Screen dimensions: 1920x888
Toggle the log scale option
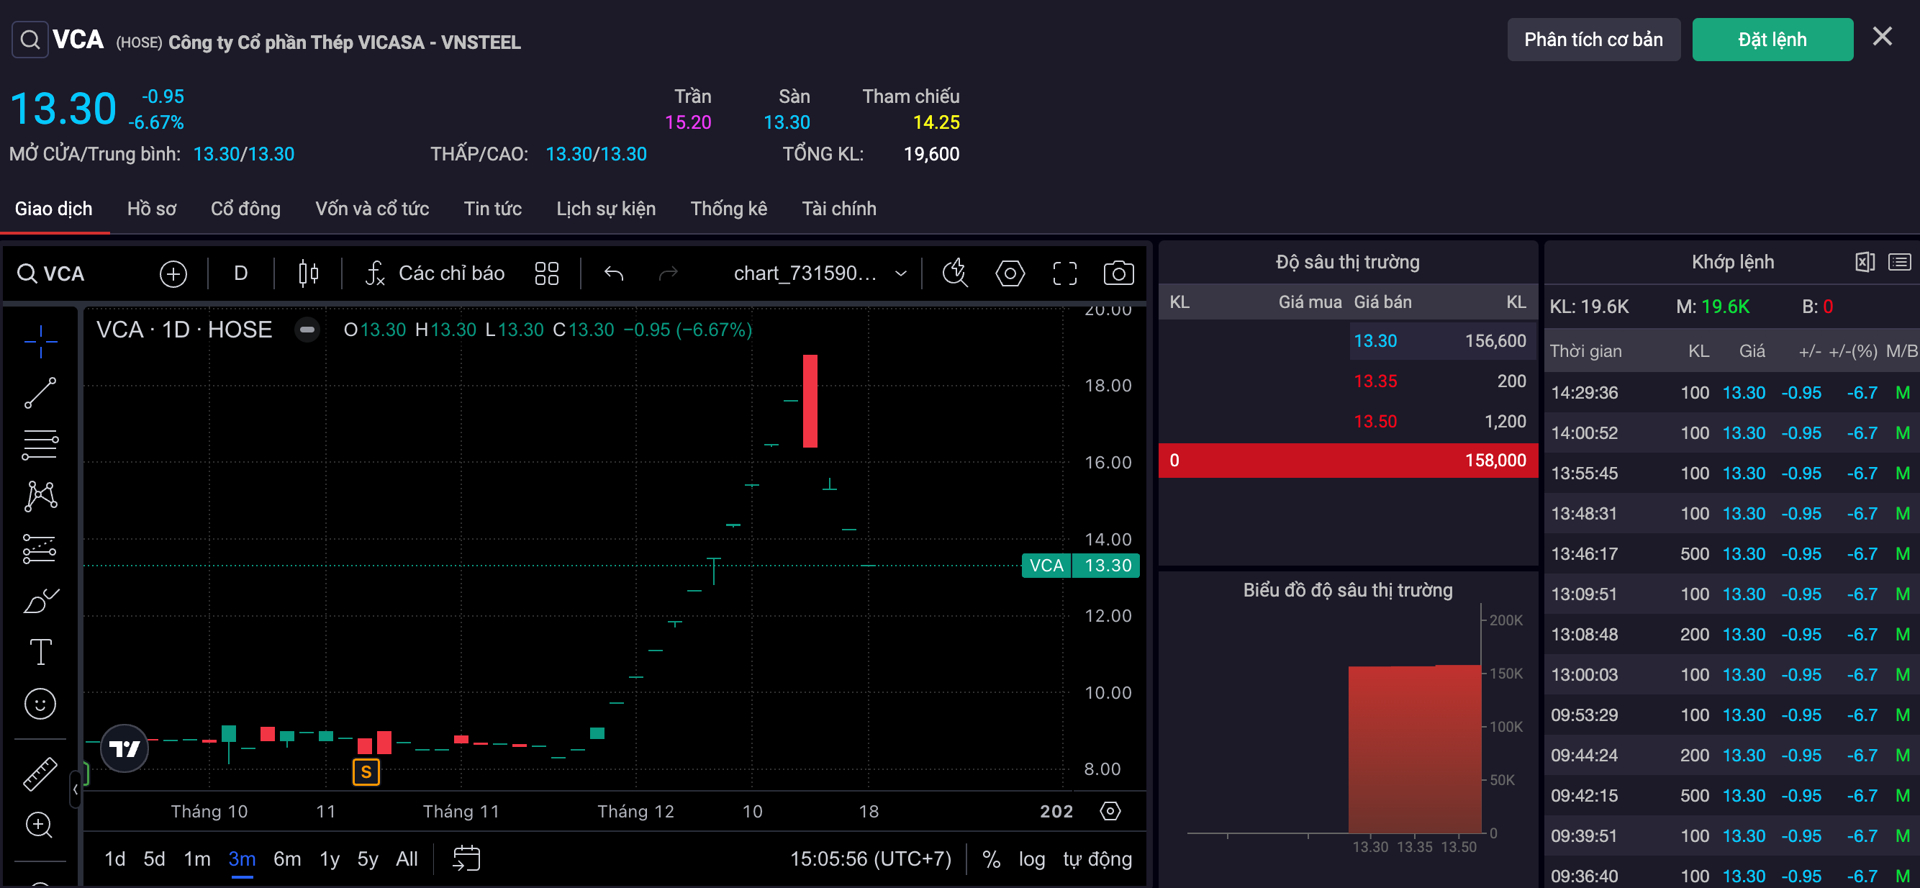point(1031,859)
